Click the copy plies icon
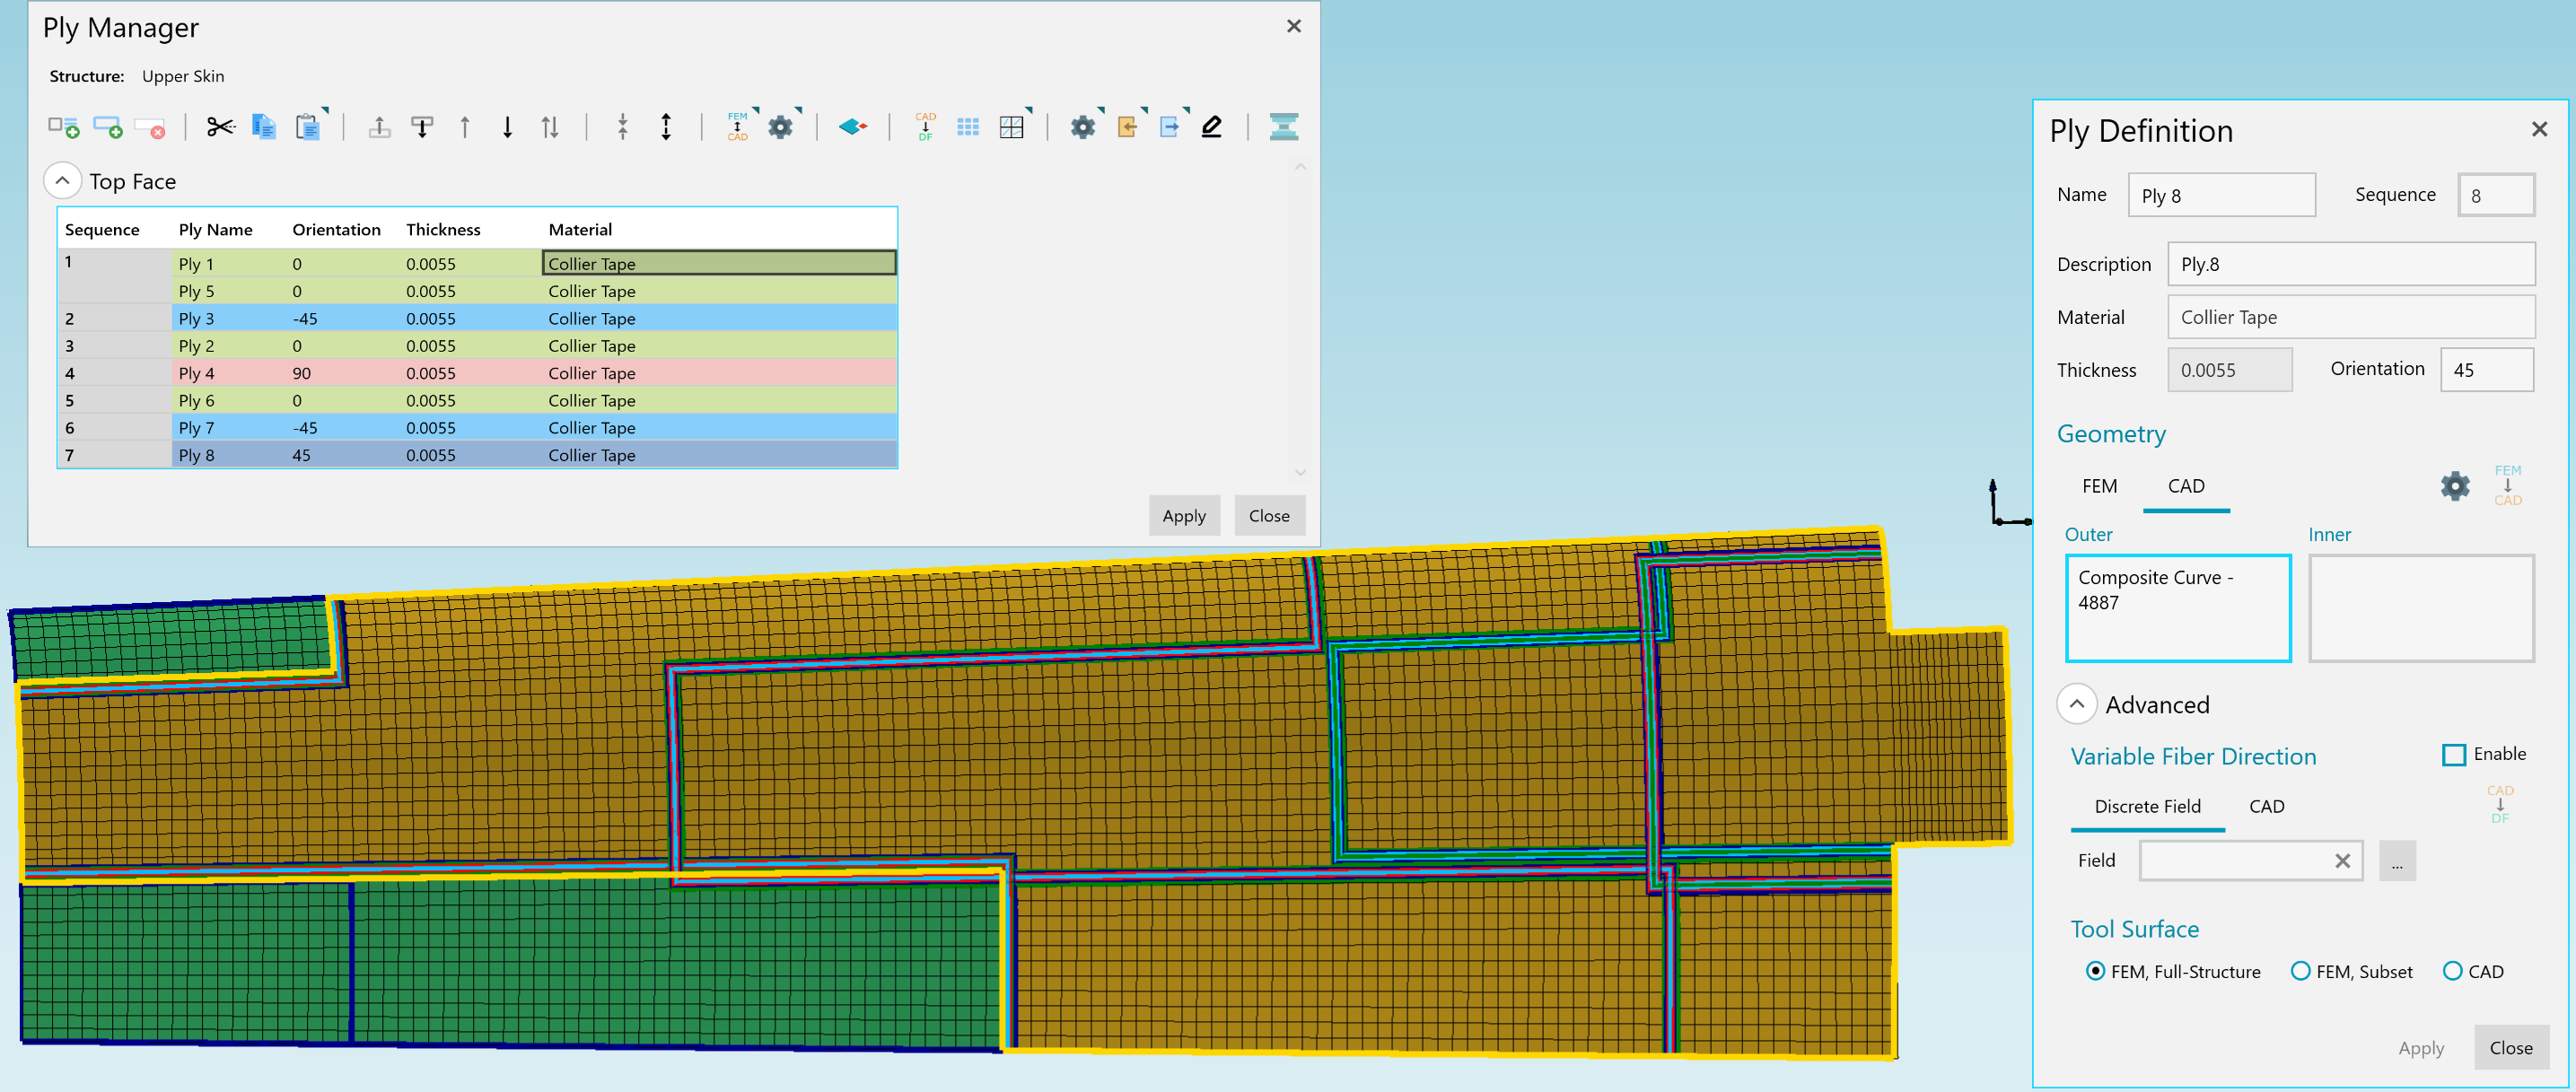The width and height of the screenshot is (2576, 1092). coord(263,127)
